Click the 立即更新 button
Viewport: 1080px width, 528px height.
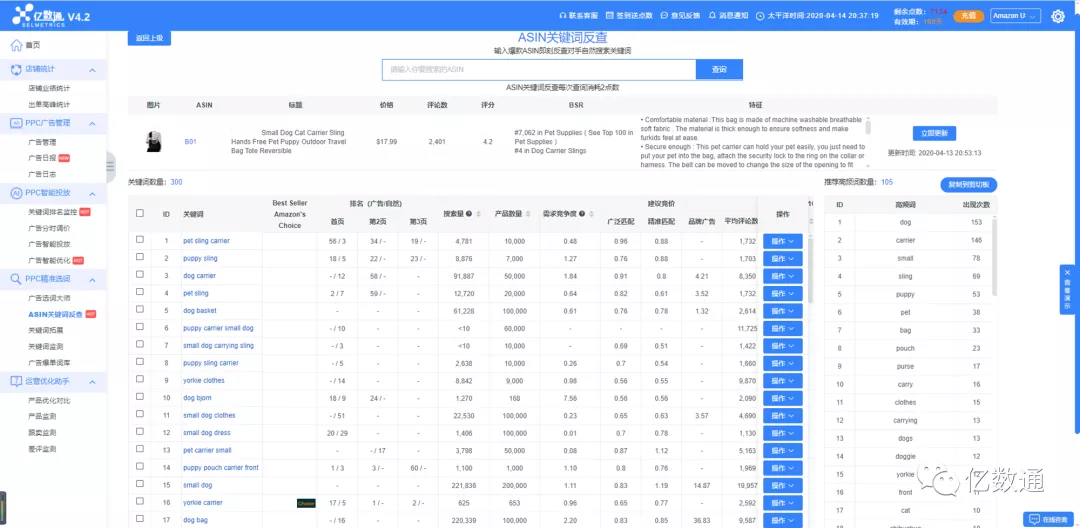(x=935, y=133)
